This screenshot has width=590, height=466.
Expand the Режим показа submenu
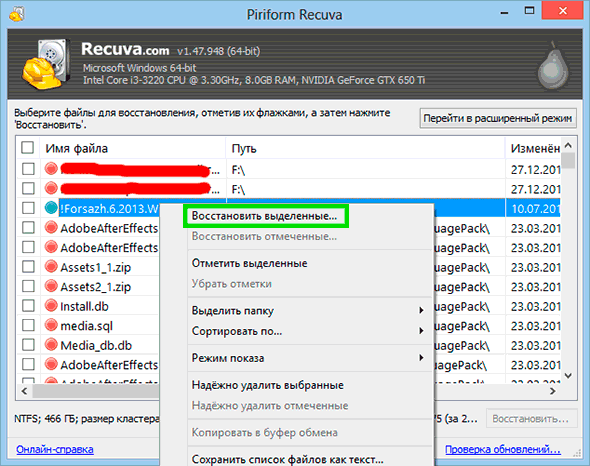(x=309, y=358)
